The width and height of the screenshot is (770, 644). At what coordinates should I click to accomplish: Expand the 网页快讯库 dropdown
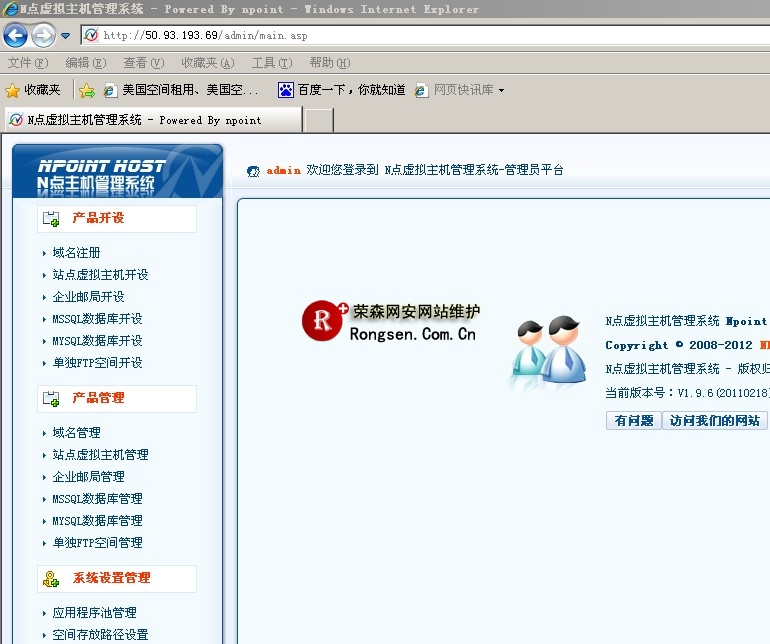point(501,90)
